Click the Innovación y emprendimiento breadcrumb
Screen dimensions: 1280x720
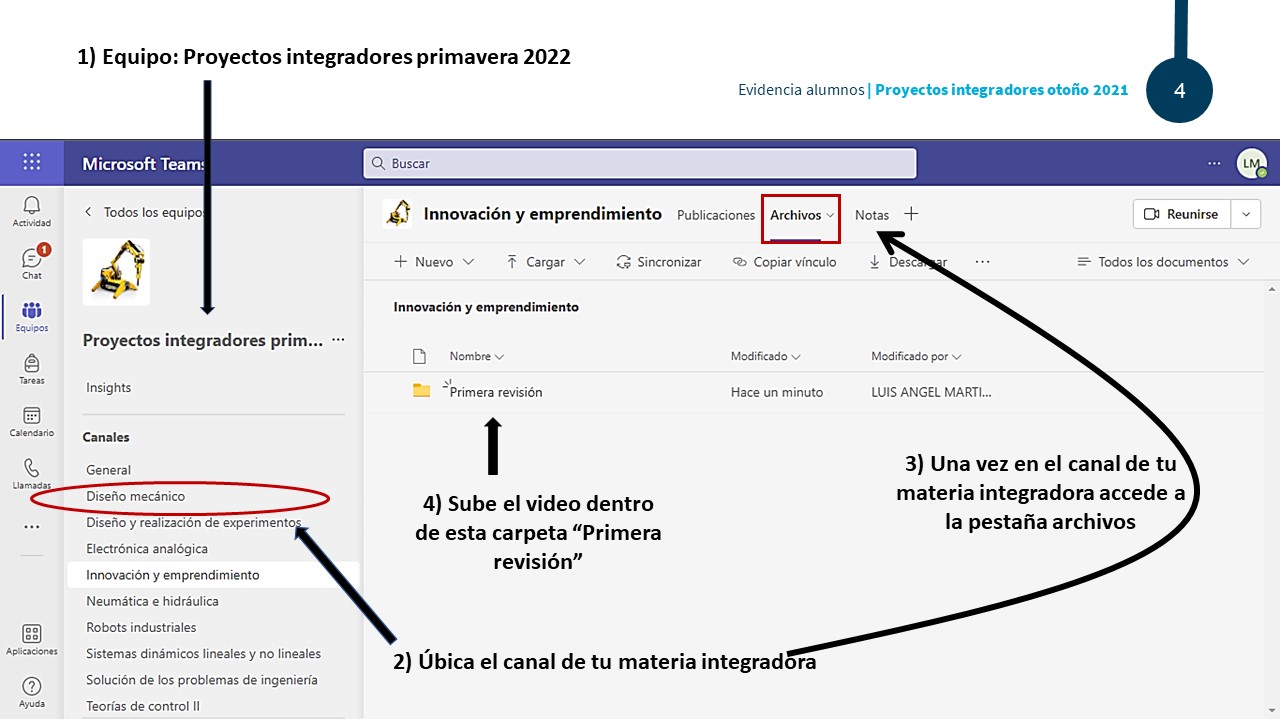point(486,307)
